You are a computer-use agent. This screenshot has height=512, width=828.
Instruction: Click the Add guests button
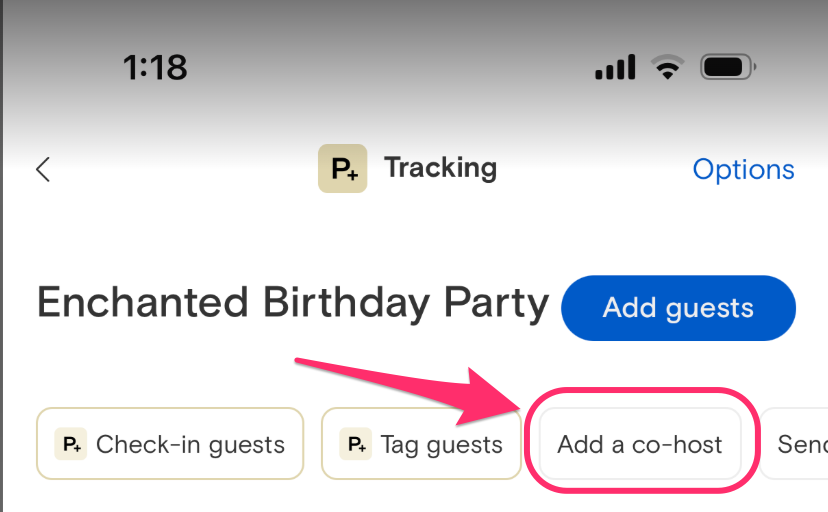[678, 308]
